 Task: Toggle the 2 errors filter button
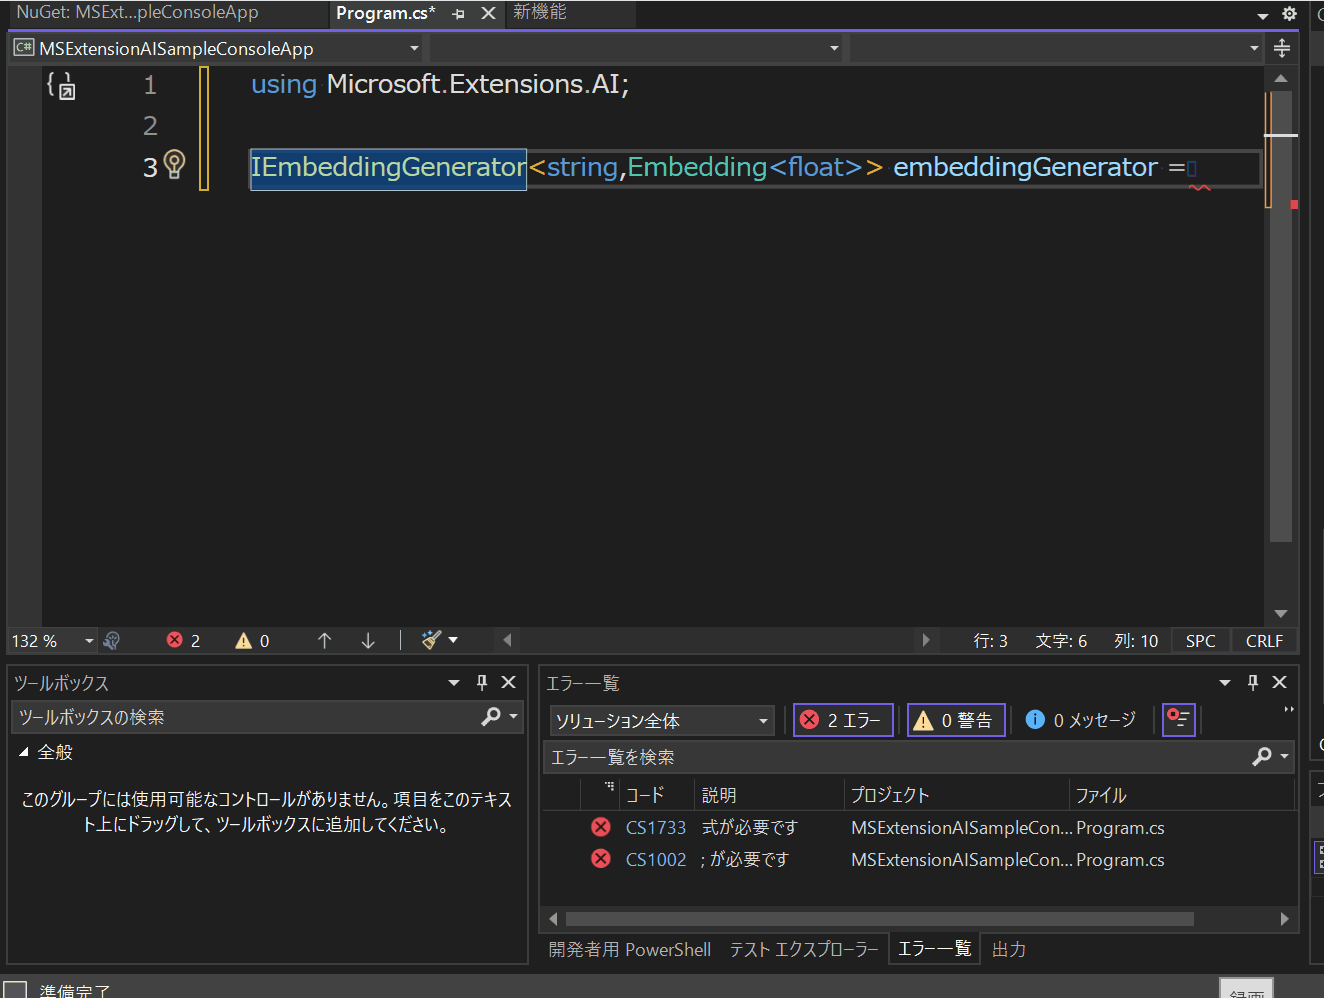(843, 720)
